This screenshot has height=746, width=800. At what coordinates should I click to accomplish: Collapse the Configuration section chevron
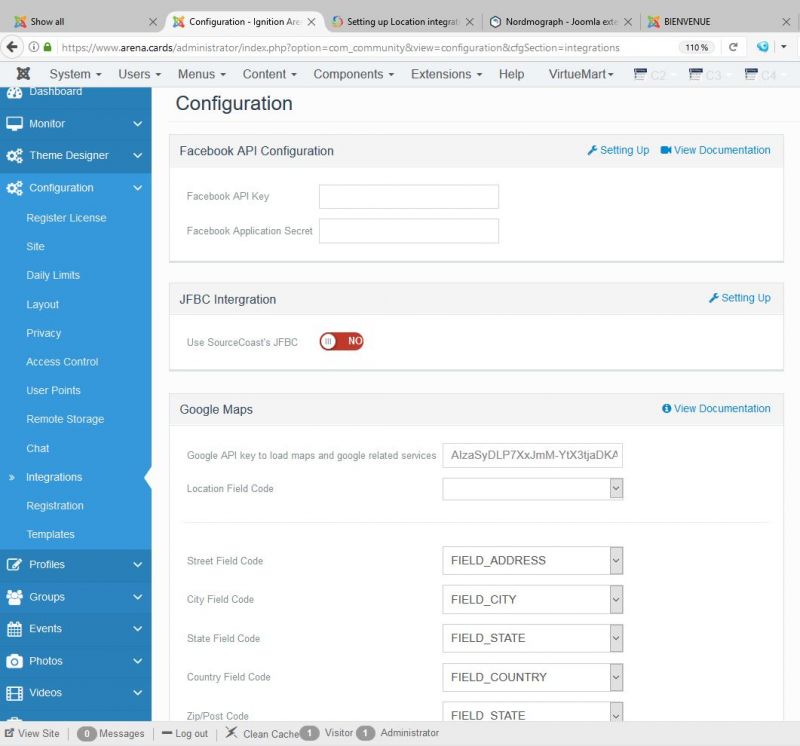point(137,188)
